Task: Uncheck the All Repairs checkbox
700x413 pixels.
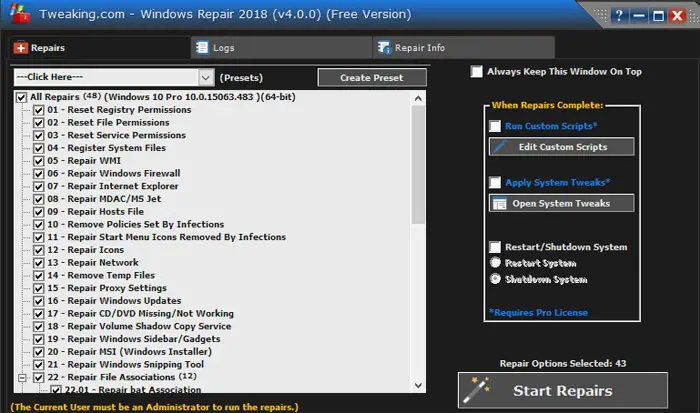Action: pos(21,97)
